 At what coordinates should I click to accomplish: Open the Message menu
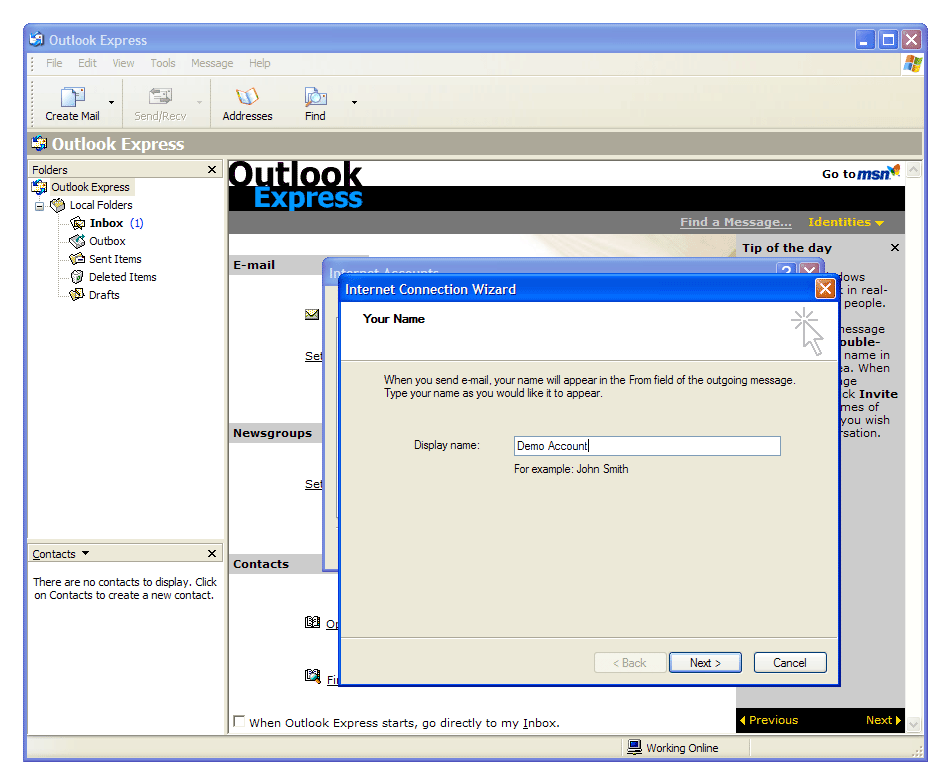tap(212, 63)
